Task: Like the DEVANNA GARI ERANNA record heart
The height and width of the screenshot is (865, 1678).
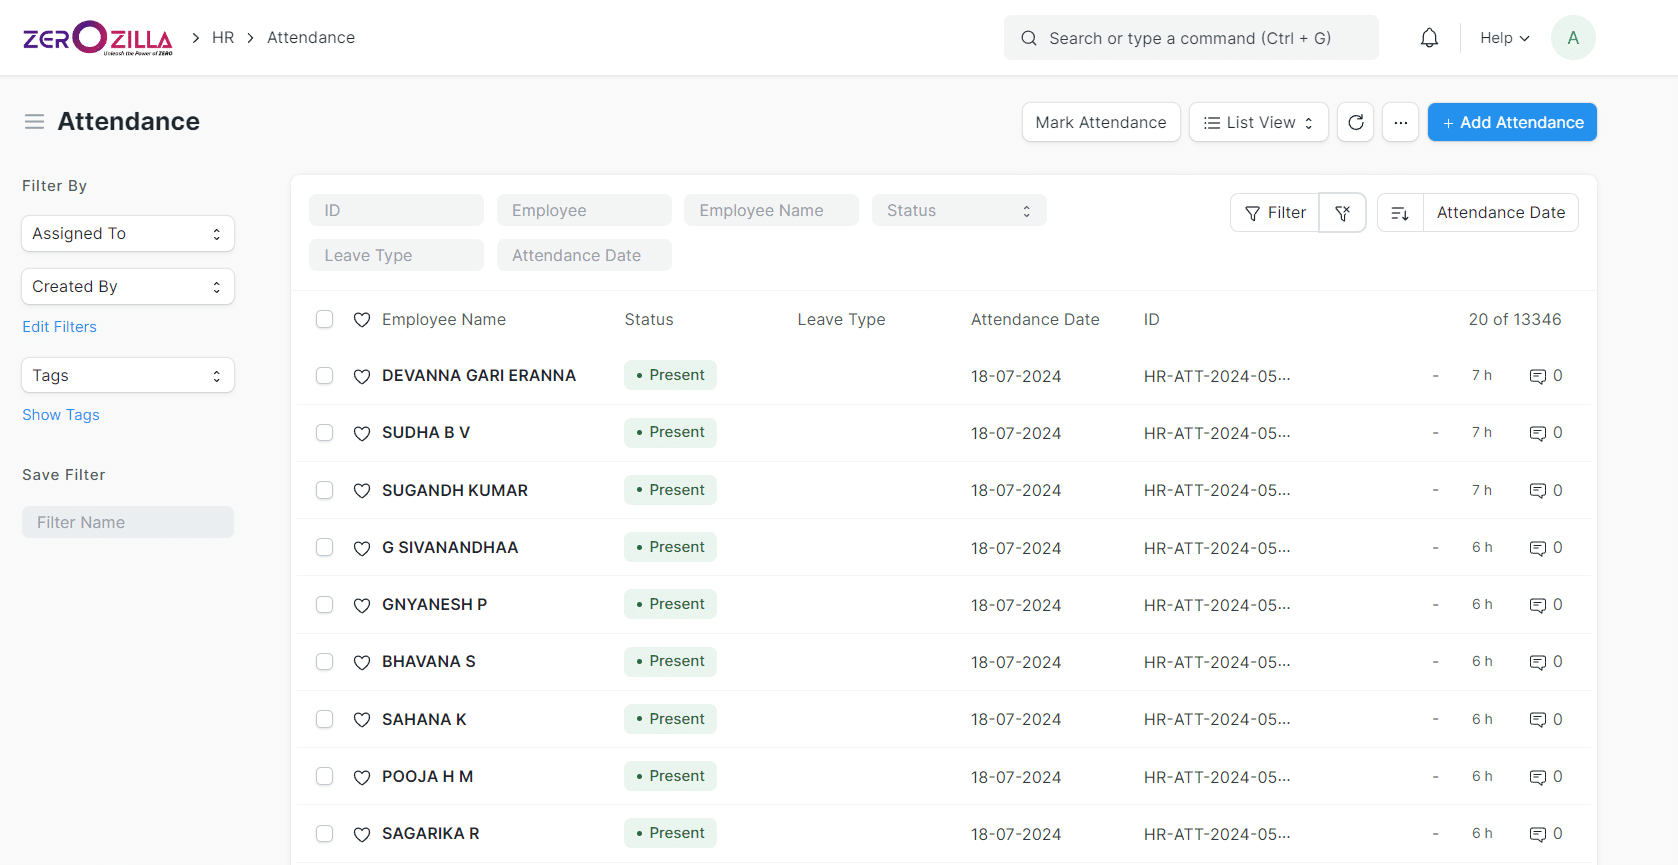Action: point(362,376)
